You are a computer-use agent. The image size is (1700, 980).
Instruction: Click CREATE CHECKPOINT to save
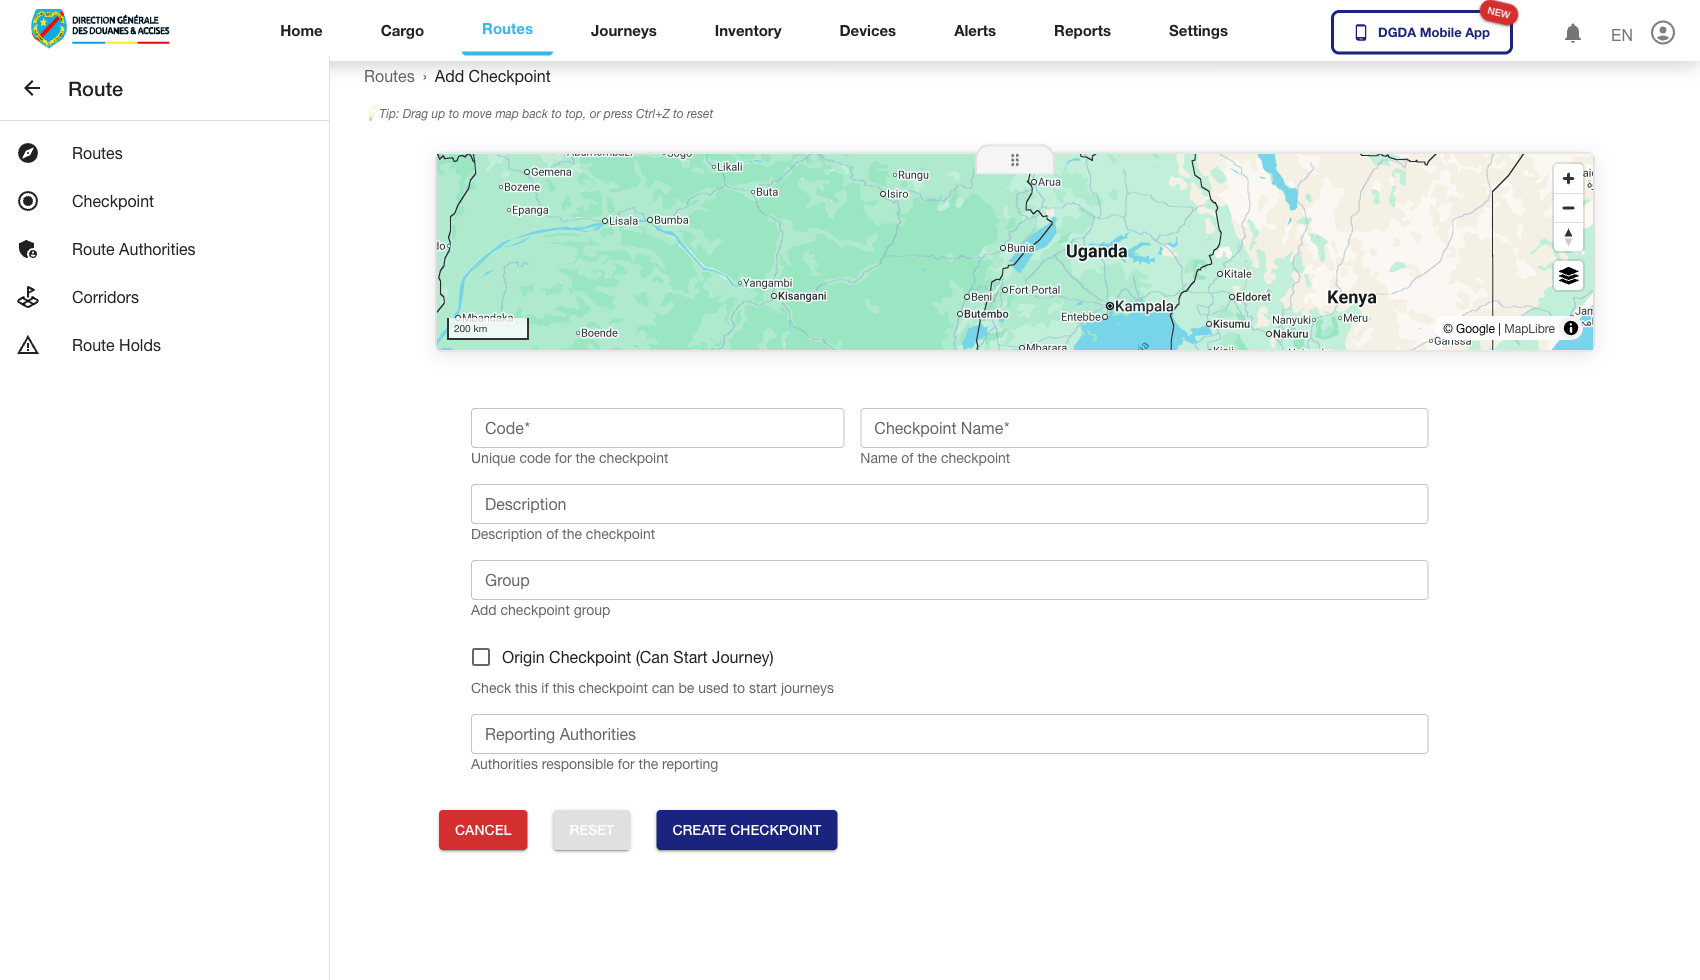tap(746, 830)
